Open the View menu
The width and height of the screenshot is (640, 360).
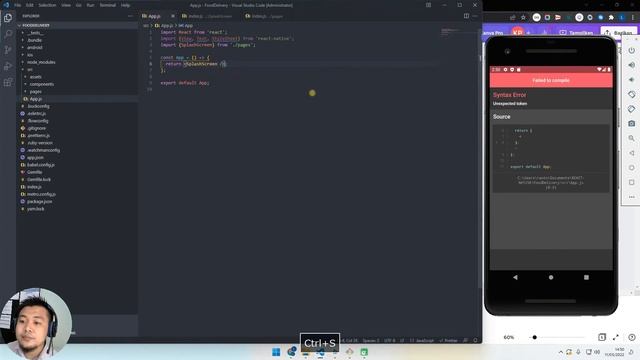tap(66, 5)
